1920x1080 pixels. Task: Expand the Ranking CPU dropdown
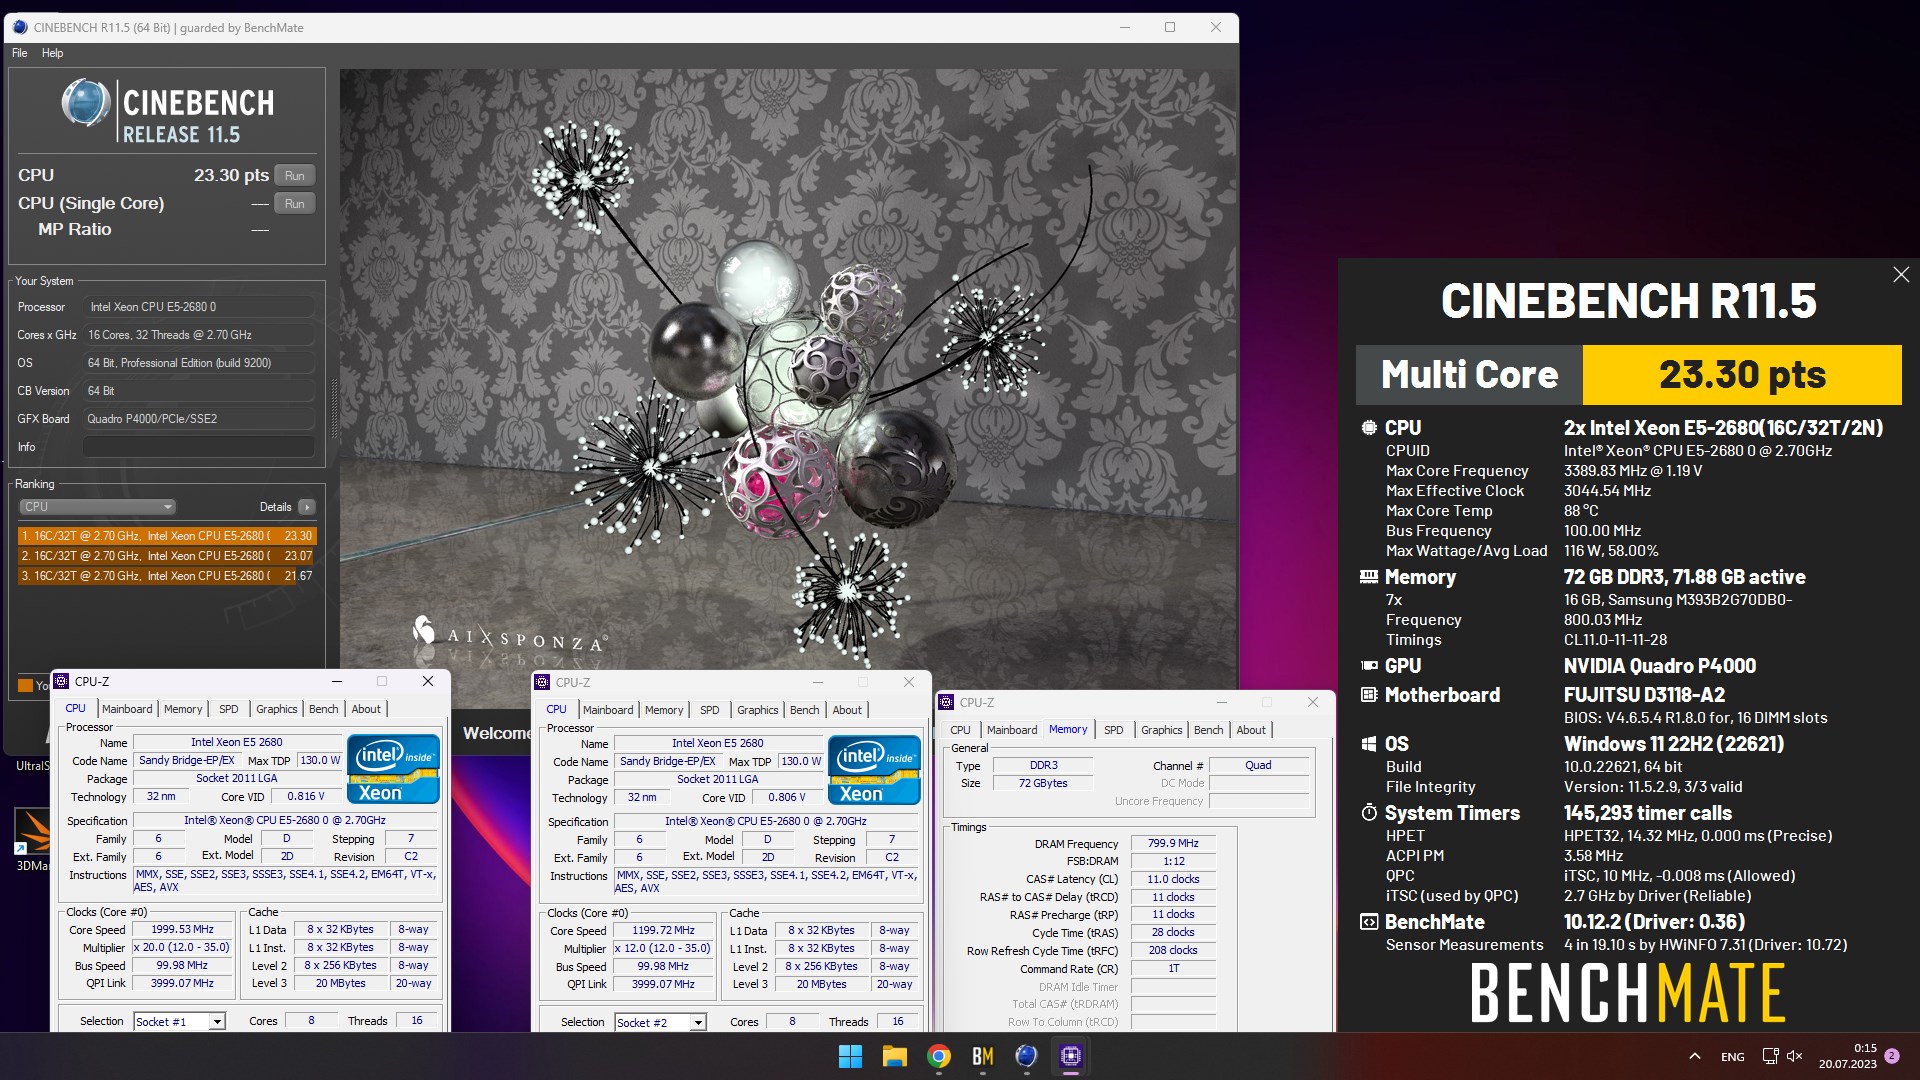[x=97, y=507]
